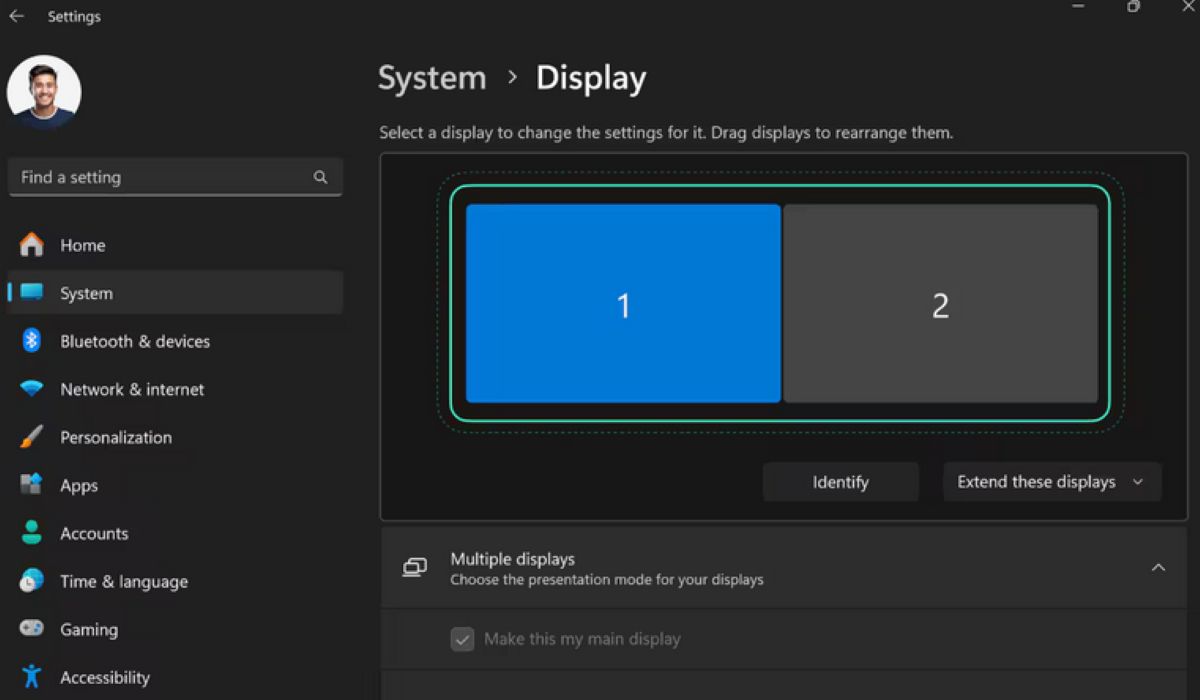Select display 1 in the arrangement
This screenshot has height=700, width=1200.
pos(623,304)
